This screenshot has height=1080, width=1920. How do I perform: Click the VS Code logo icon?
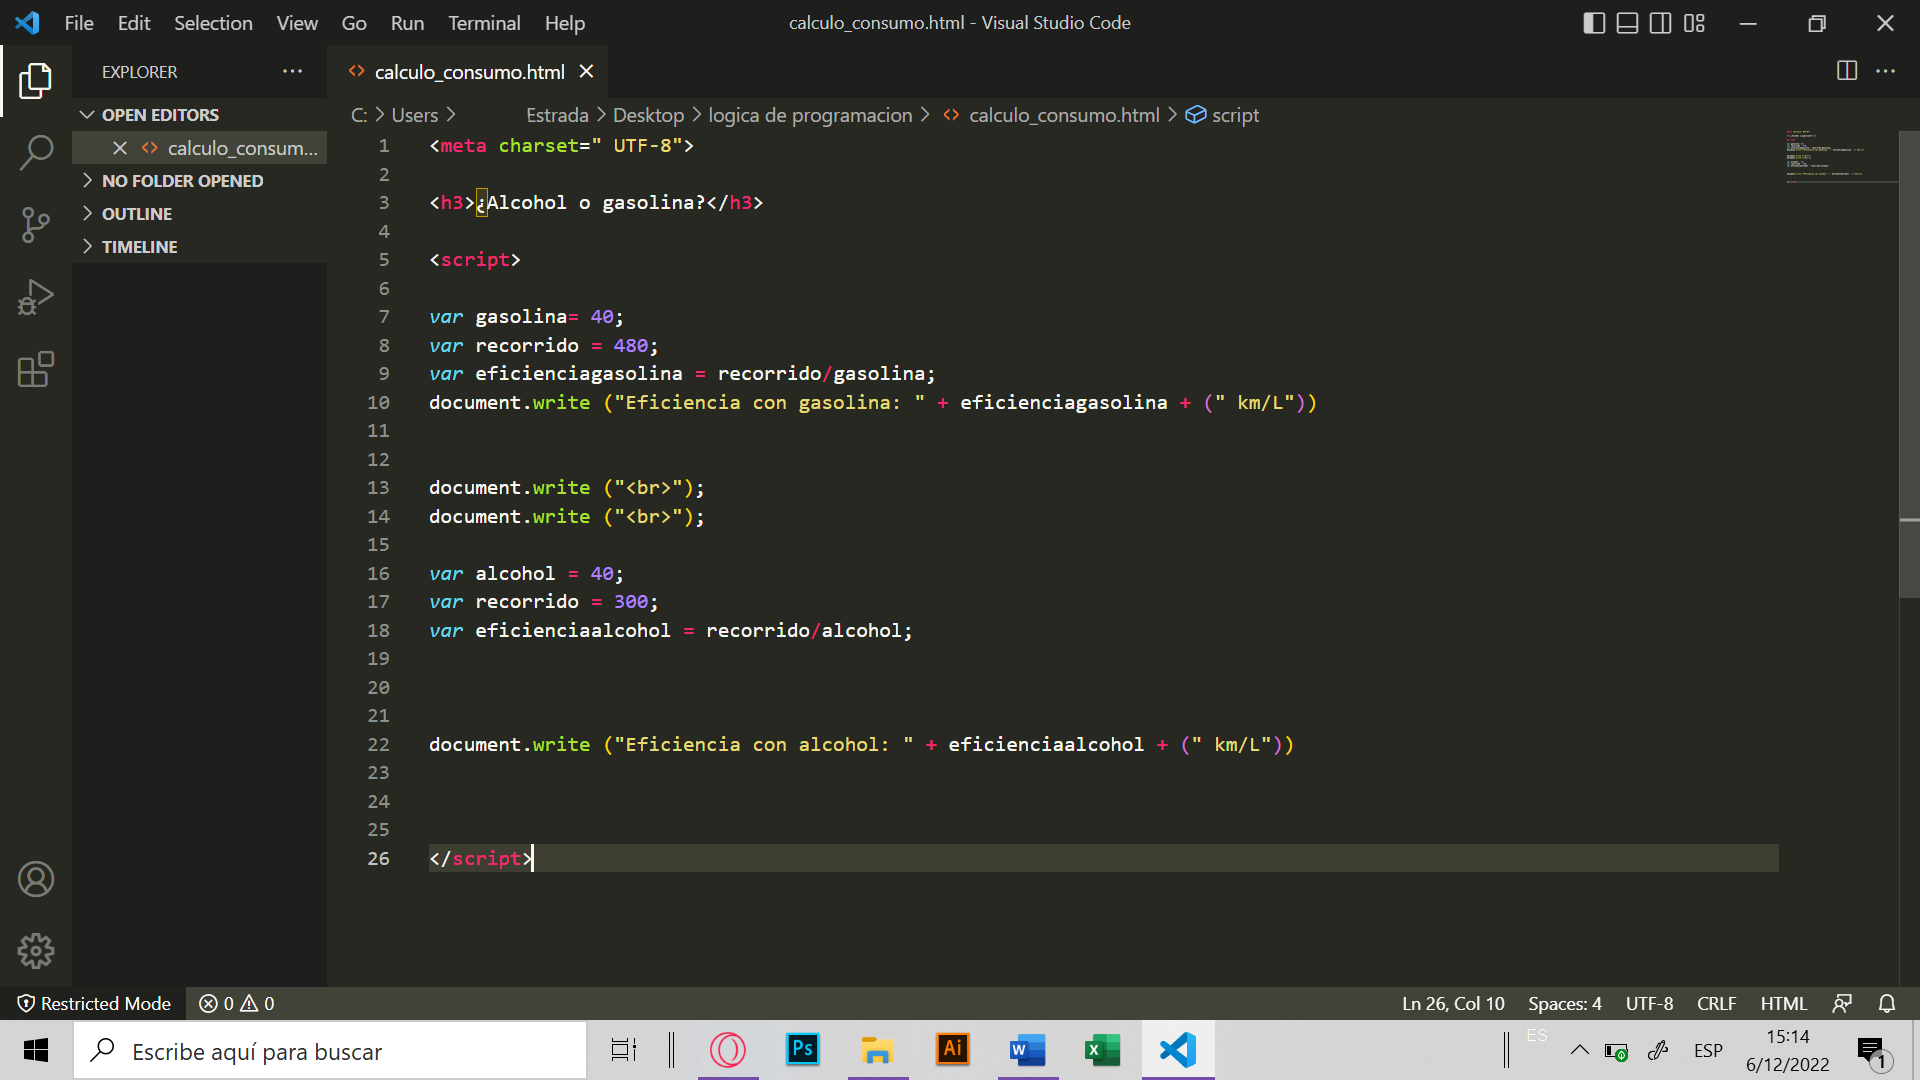pyautogui.click(x=27, y=22)
